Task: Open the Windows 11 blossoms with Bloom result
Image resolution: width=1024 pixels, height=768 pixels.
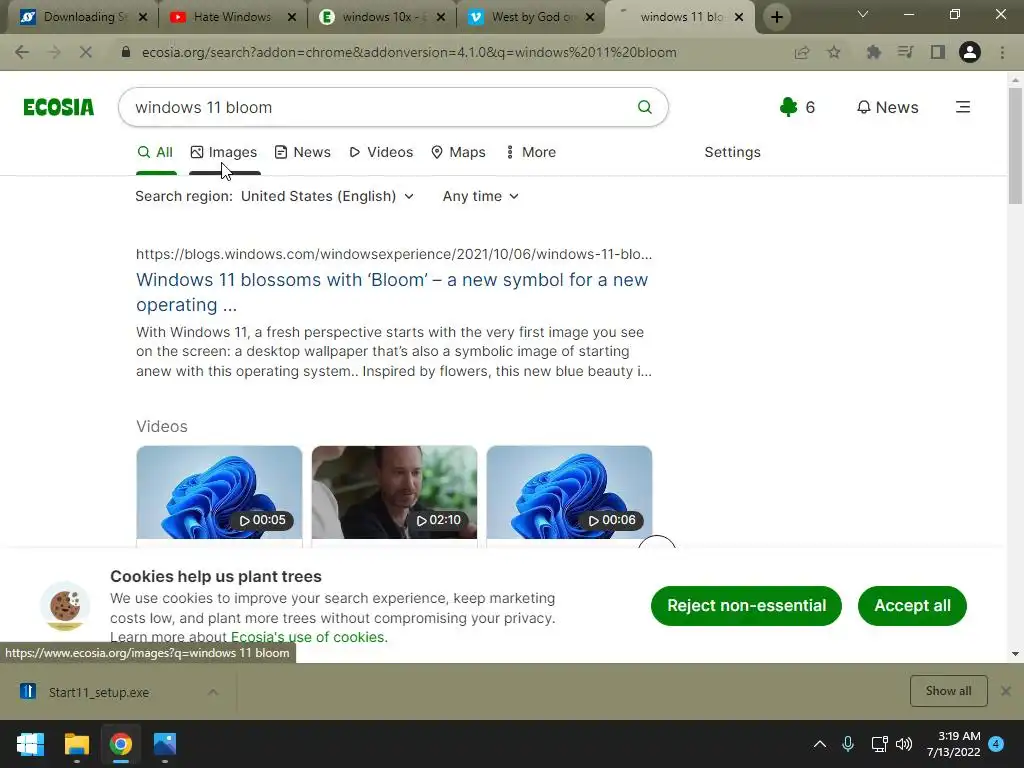Action: coord(392,292)
